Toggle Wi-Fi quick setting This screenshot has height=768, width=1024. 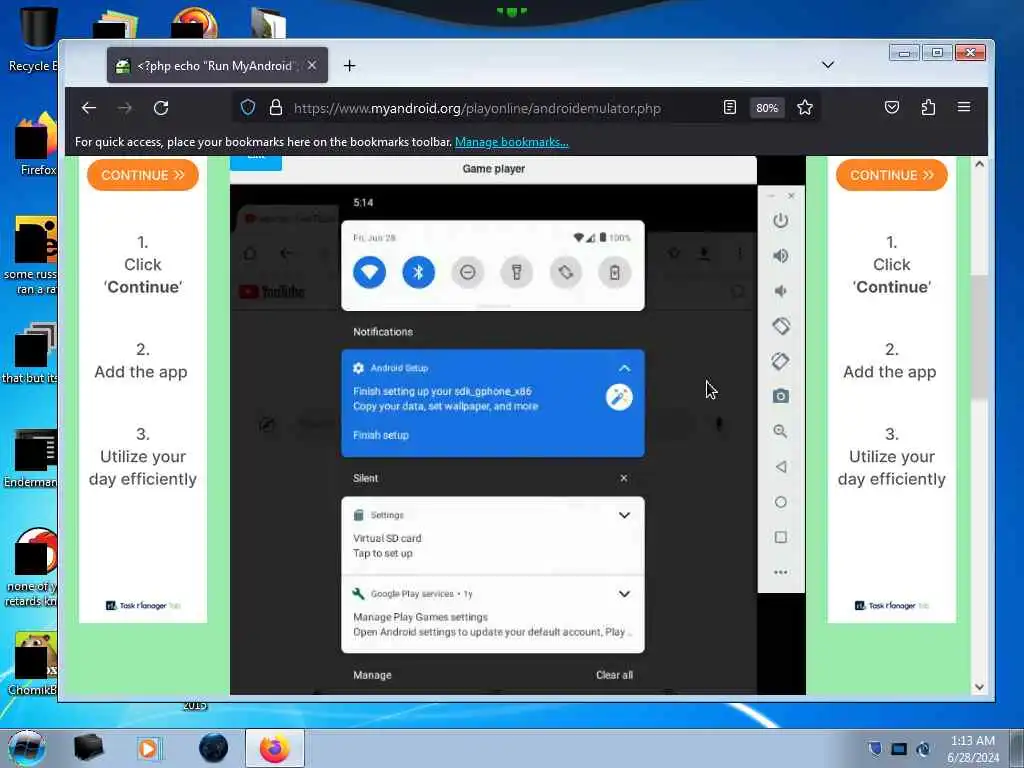tap(370, 272)
